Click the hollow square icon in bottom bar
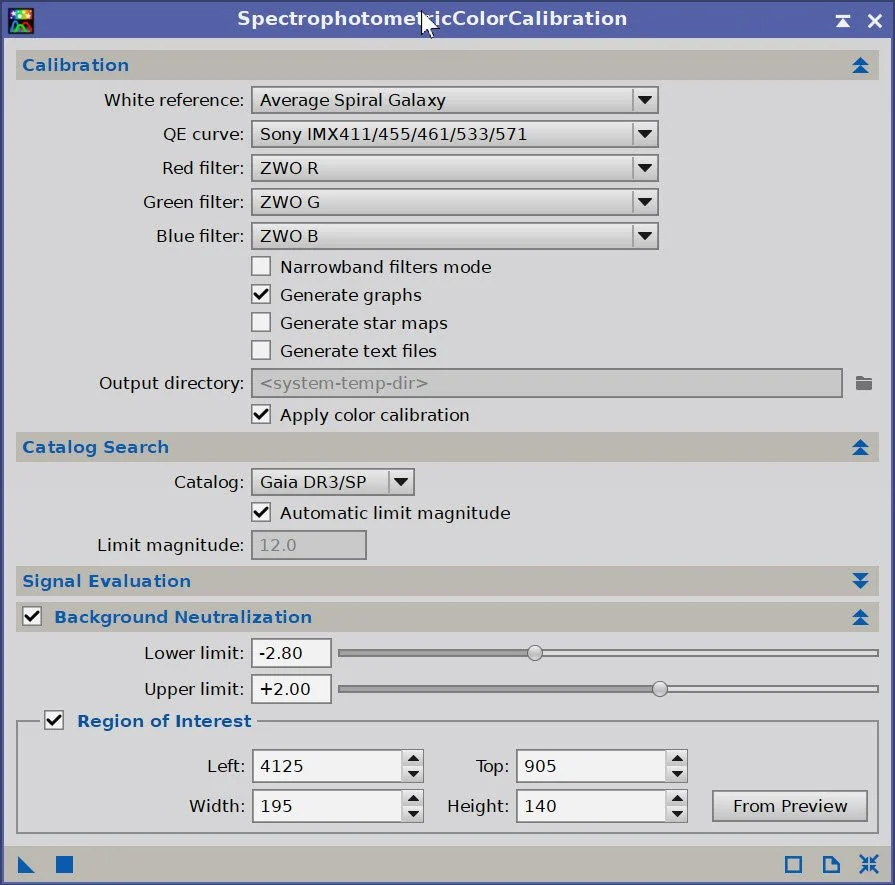Screen dimensions: 895x885 [793, 865]
